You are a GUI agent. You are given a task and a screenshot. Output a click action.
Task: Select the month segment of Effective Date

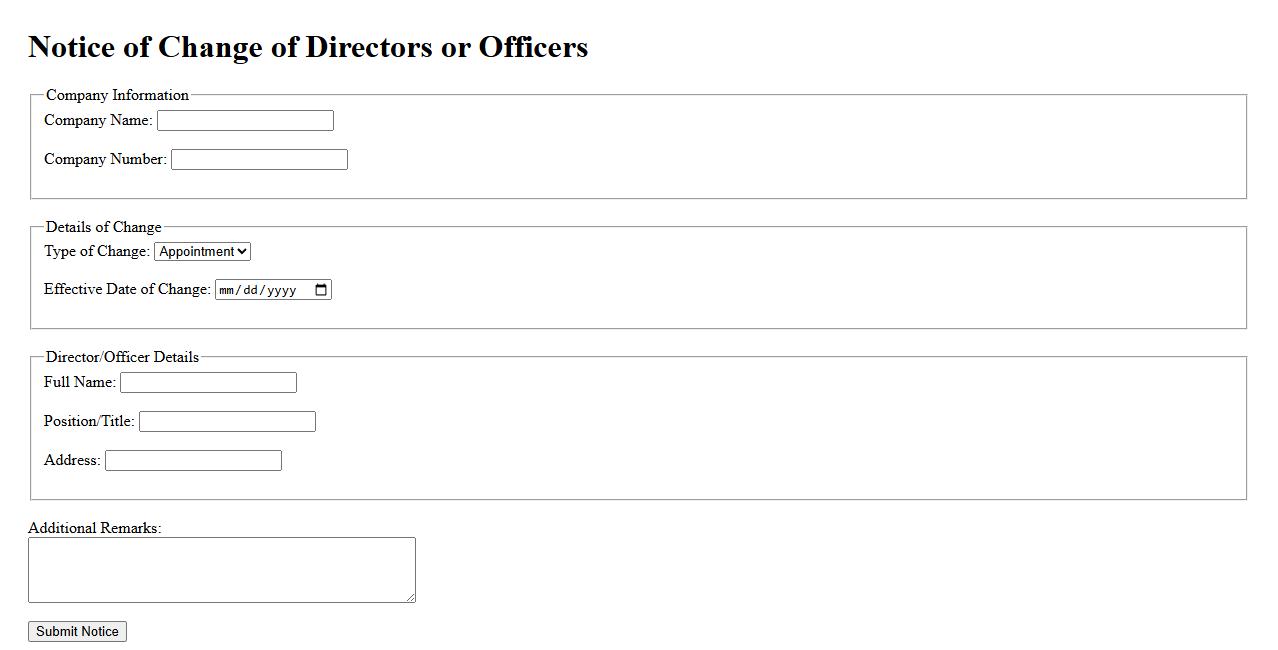227,291
